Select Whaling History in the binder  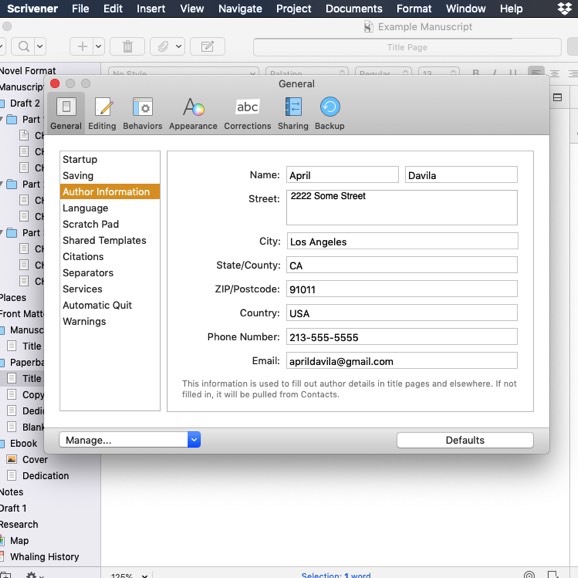tap(45, 557)
